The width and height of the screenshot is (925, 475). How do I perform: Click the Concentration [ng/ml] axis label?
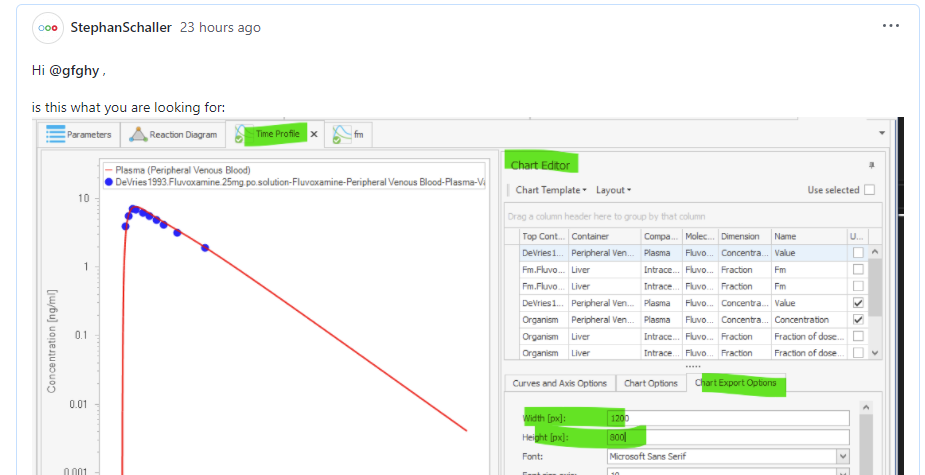(52, 341)
